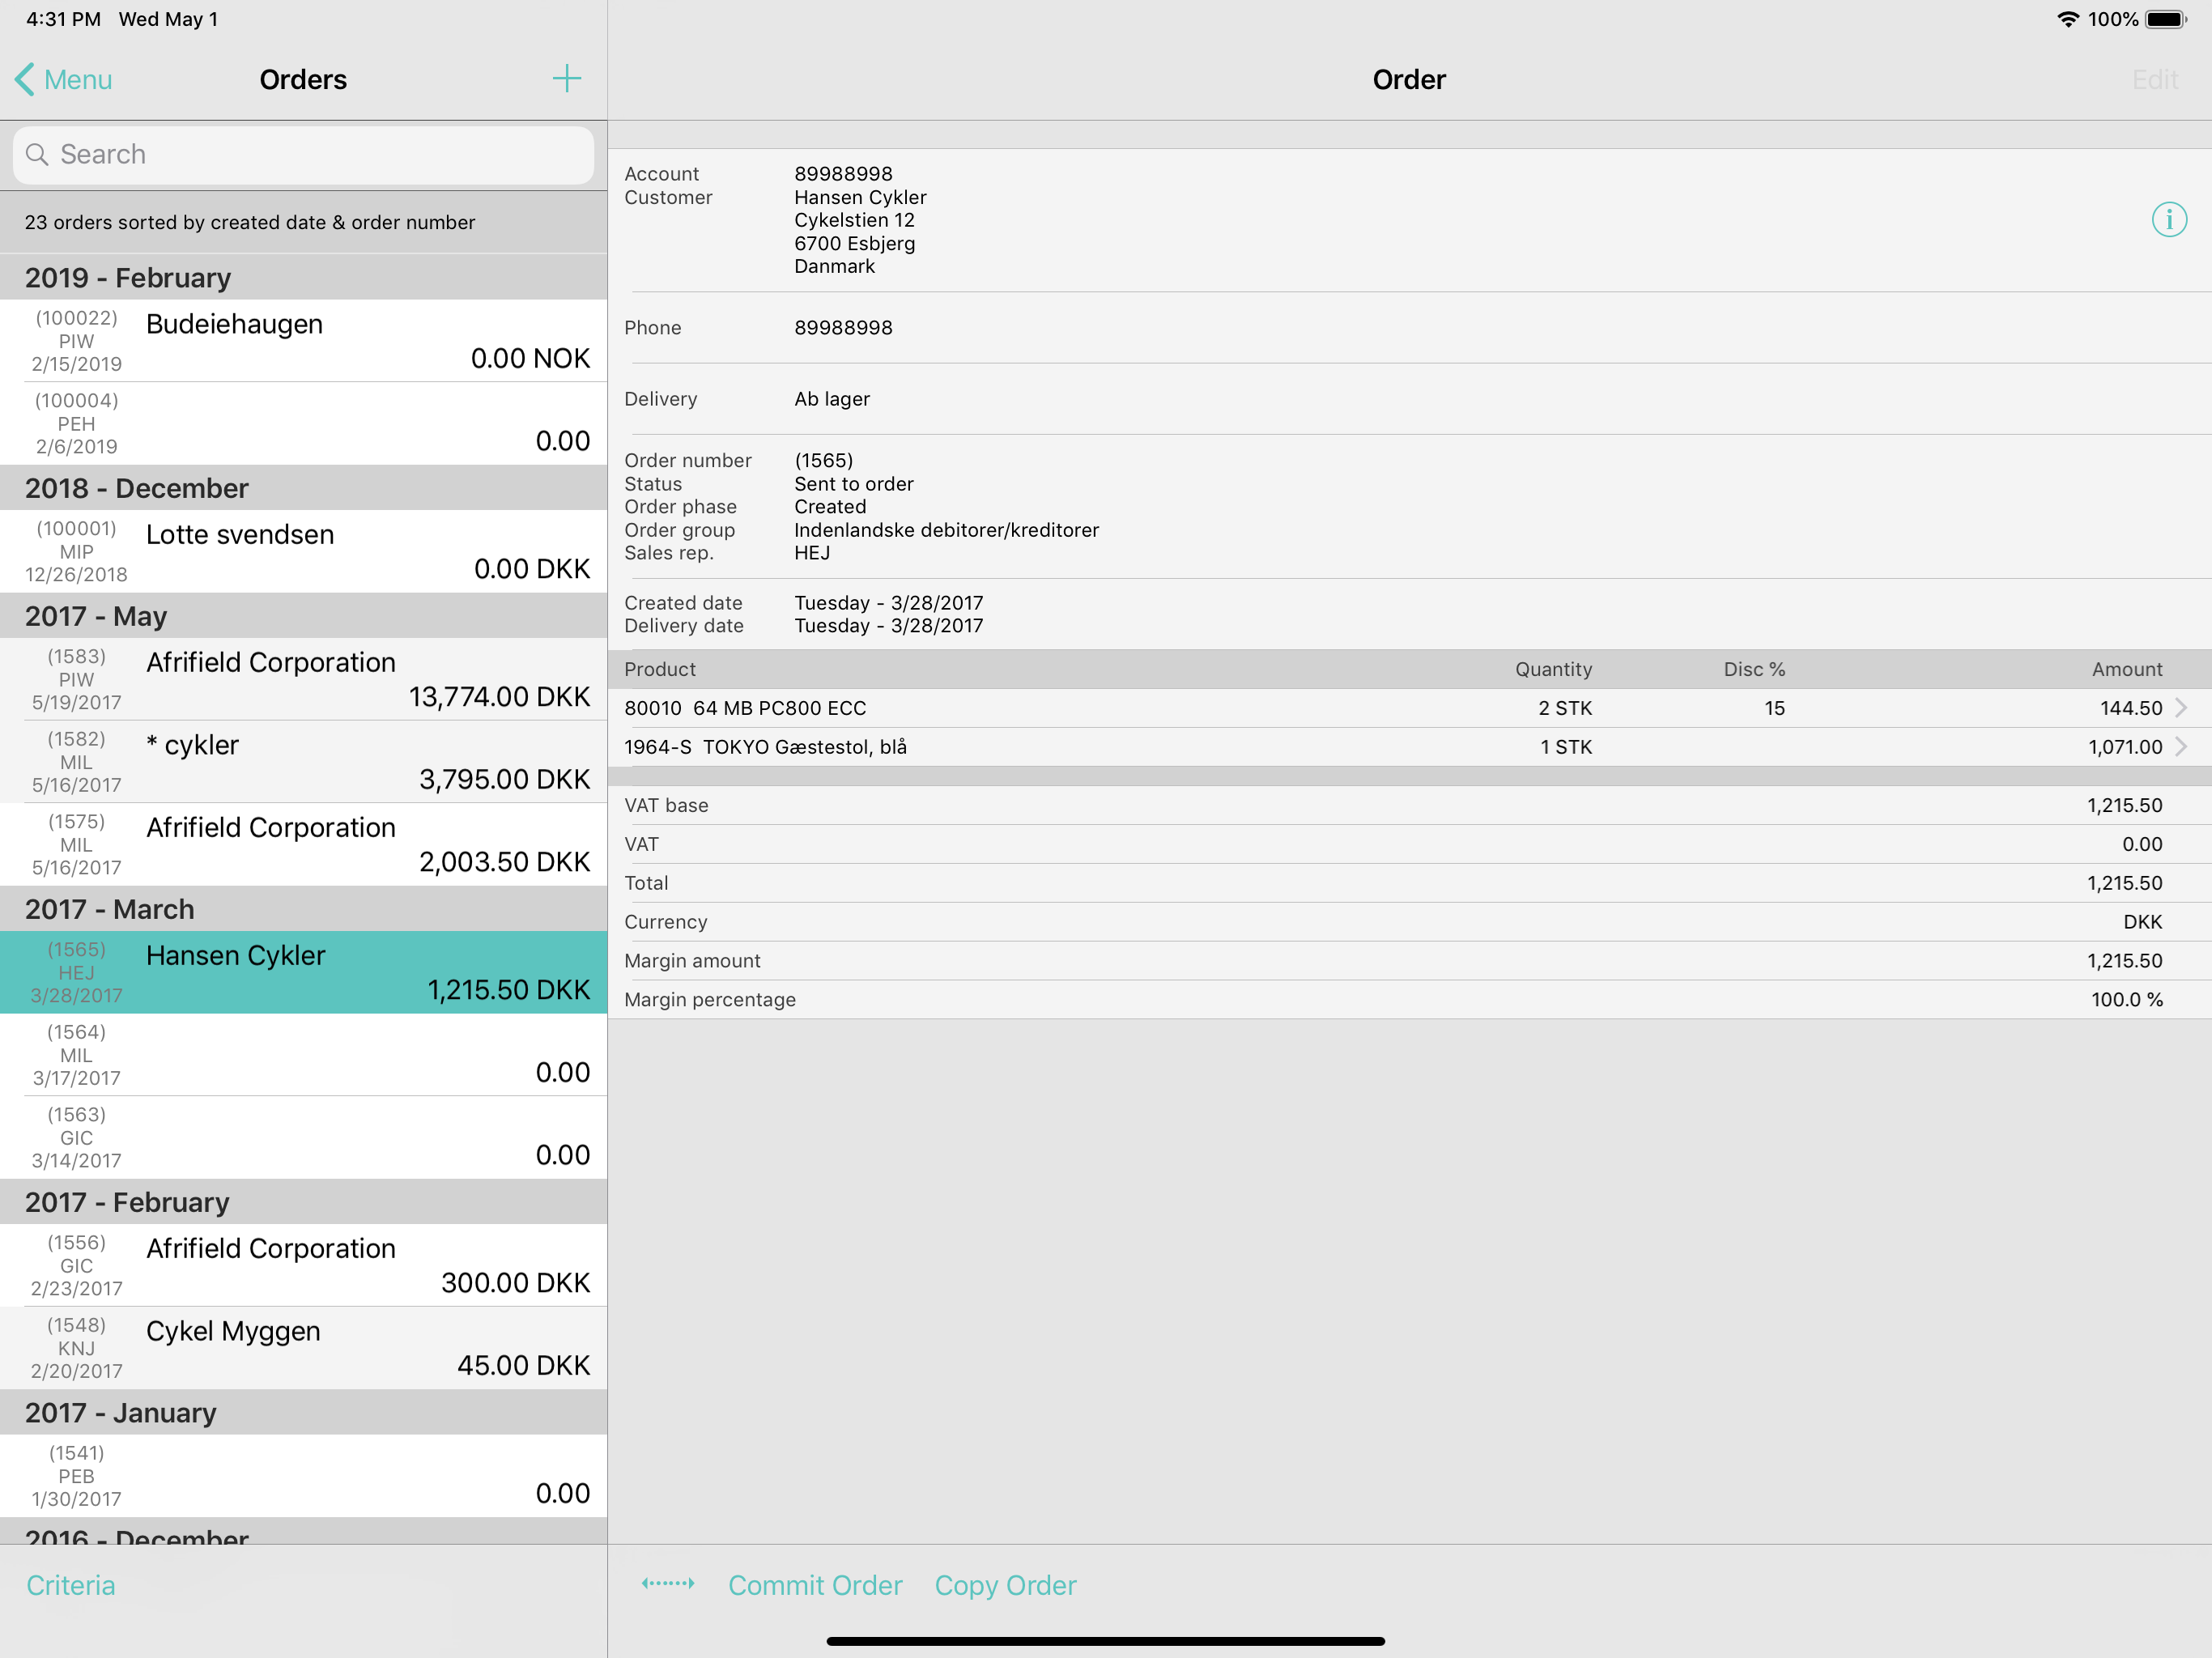Tap the 2017 - May section header
The height and width of the screenshot is (1658, 2212).
click(303, 616)
